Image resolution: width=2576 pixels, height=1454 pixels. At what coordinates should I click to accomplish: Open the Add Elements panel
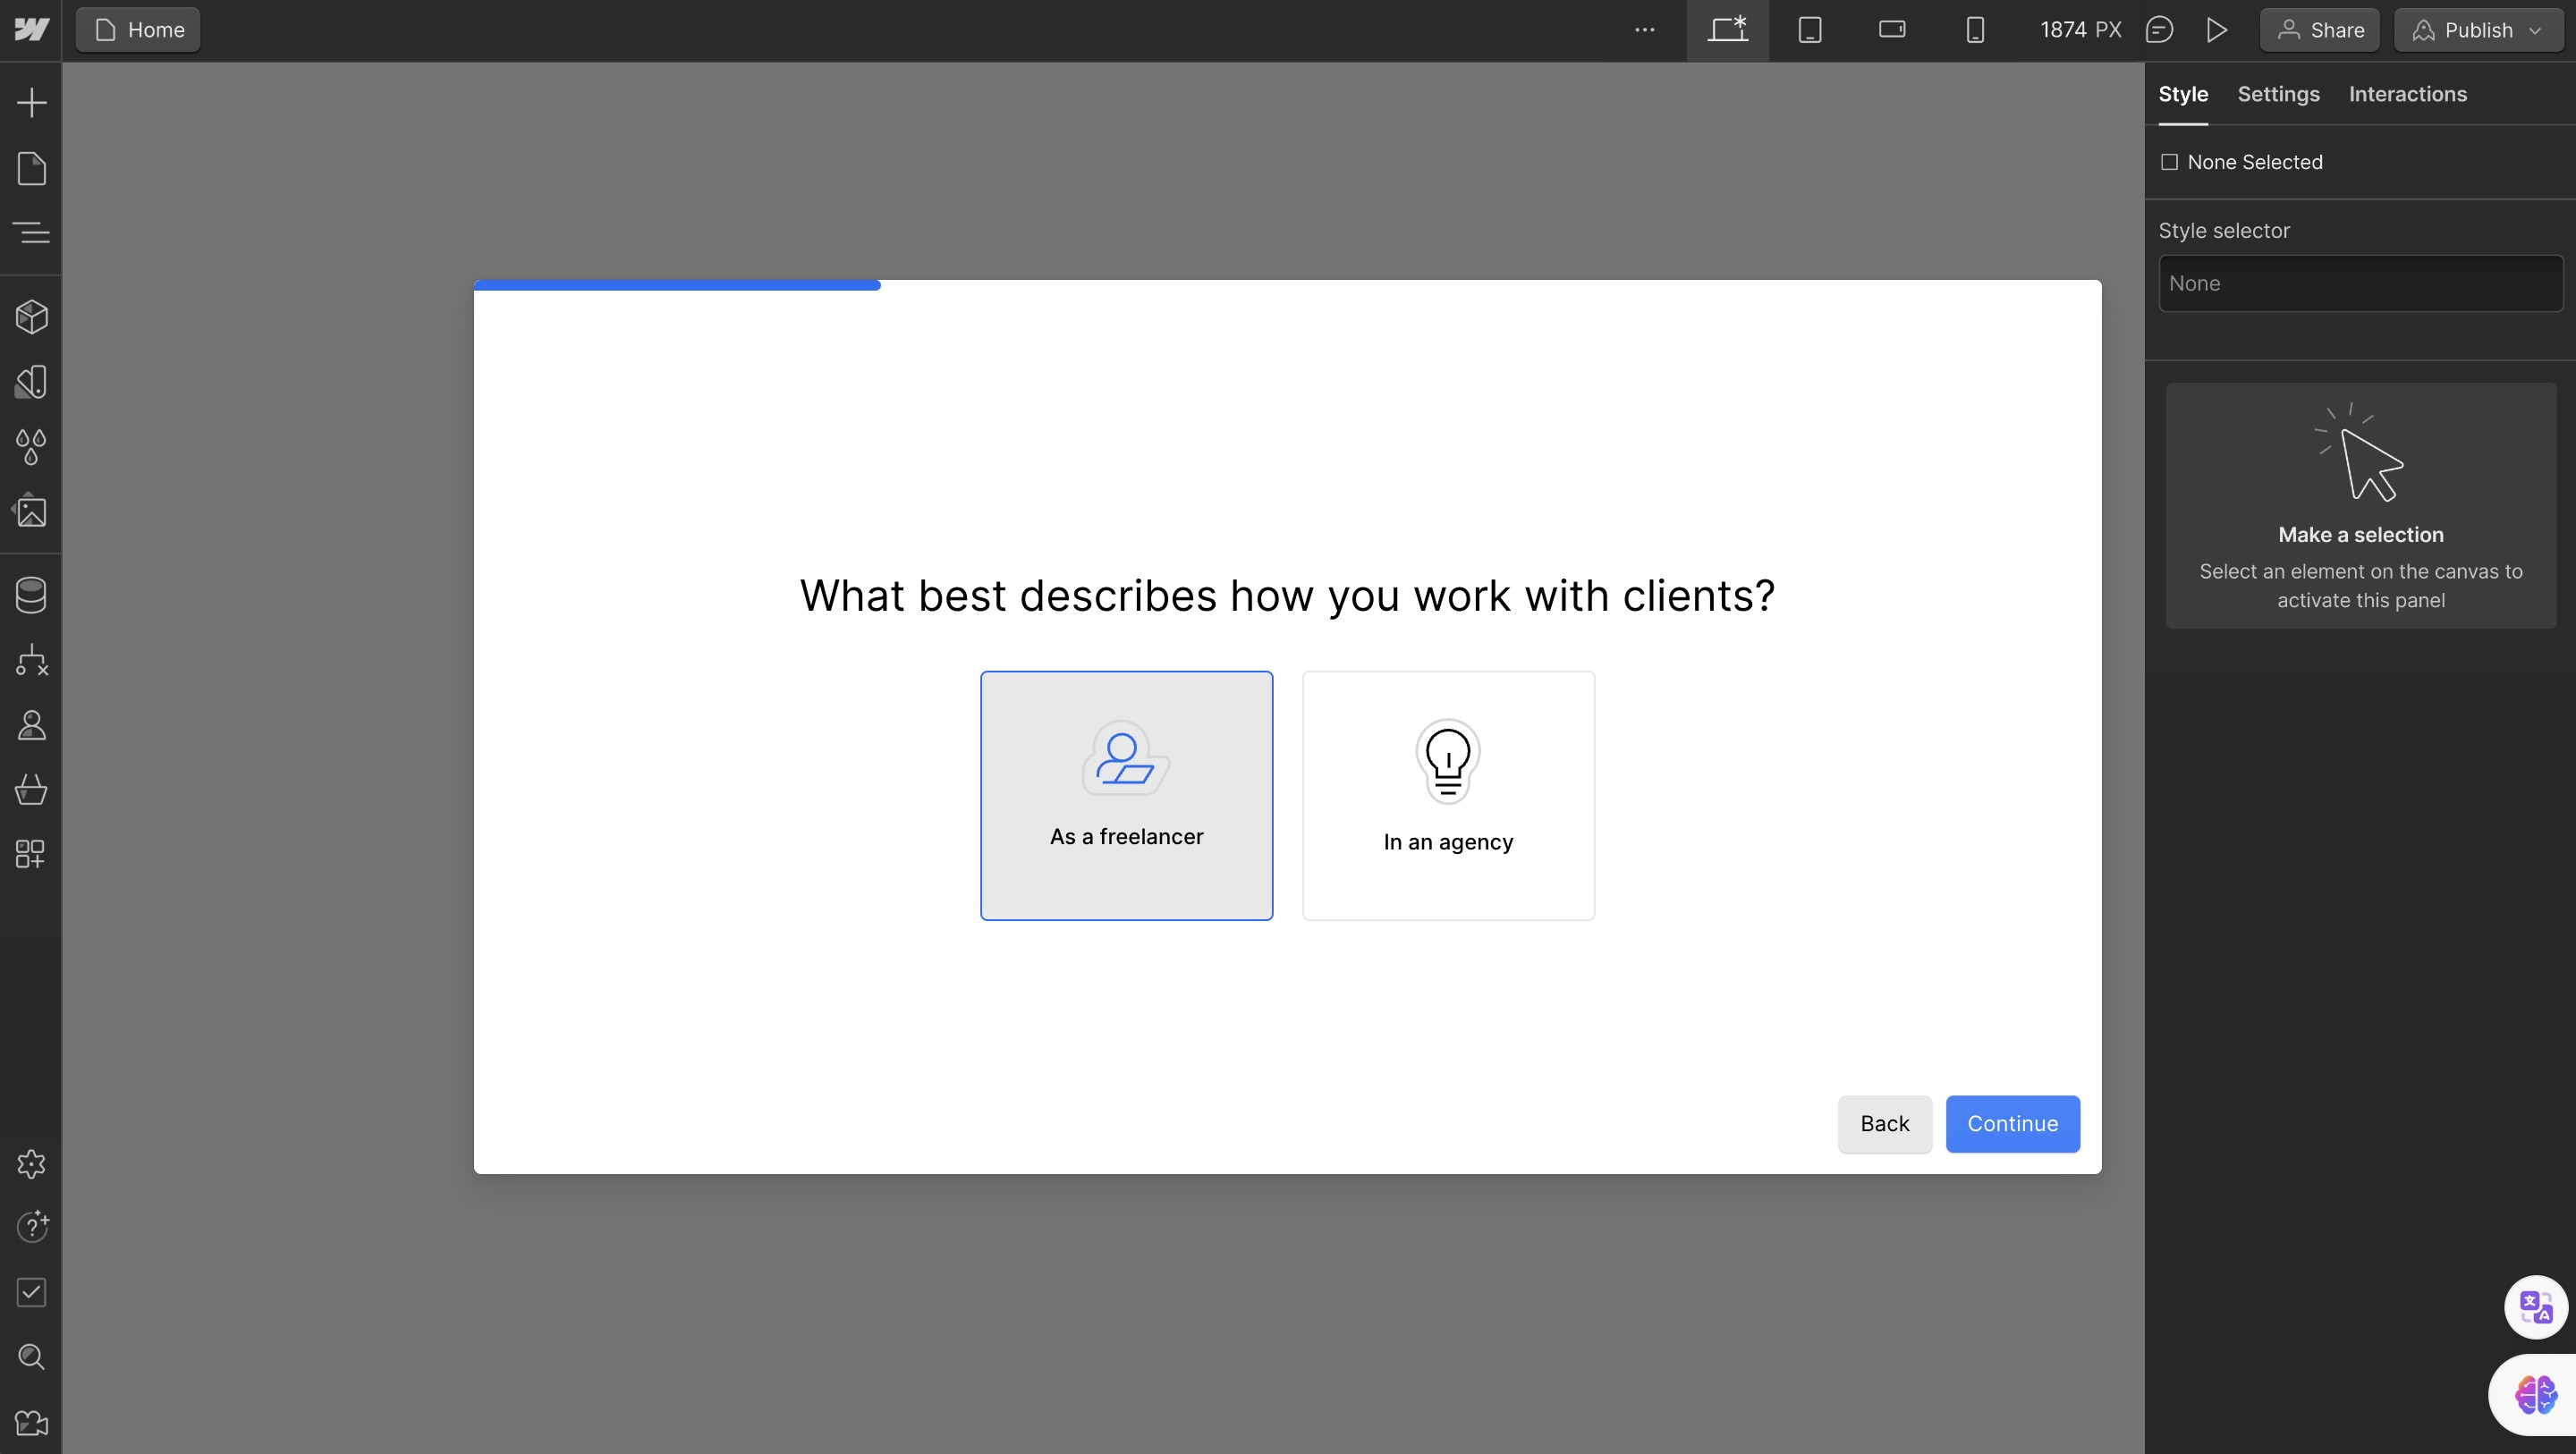(31, 102)
